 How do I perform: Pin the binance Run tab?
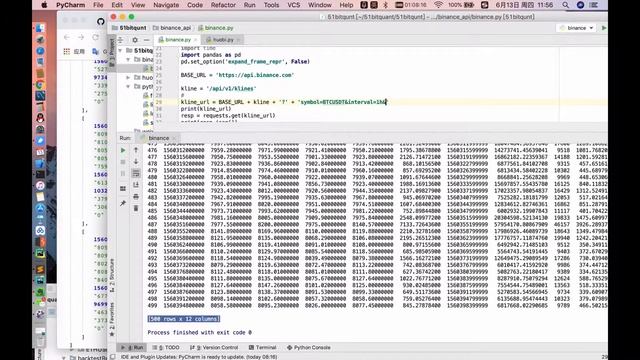[123, 203]
